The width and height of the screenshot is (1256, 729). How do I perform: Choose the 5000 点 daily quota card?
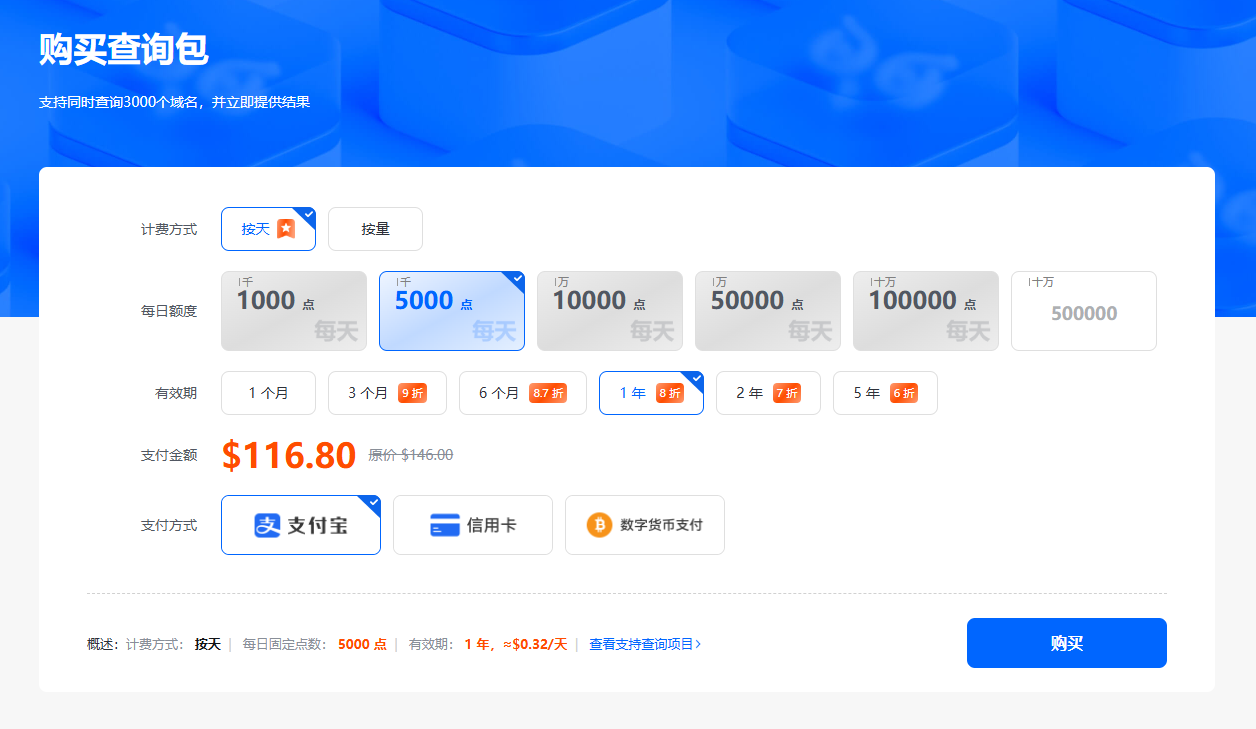click(x=452, y=311)
